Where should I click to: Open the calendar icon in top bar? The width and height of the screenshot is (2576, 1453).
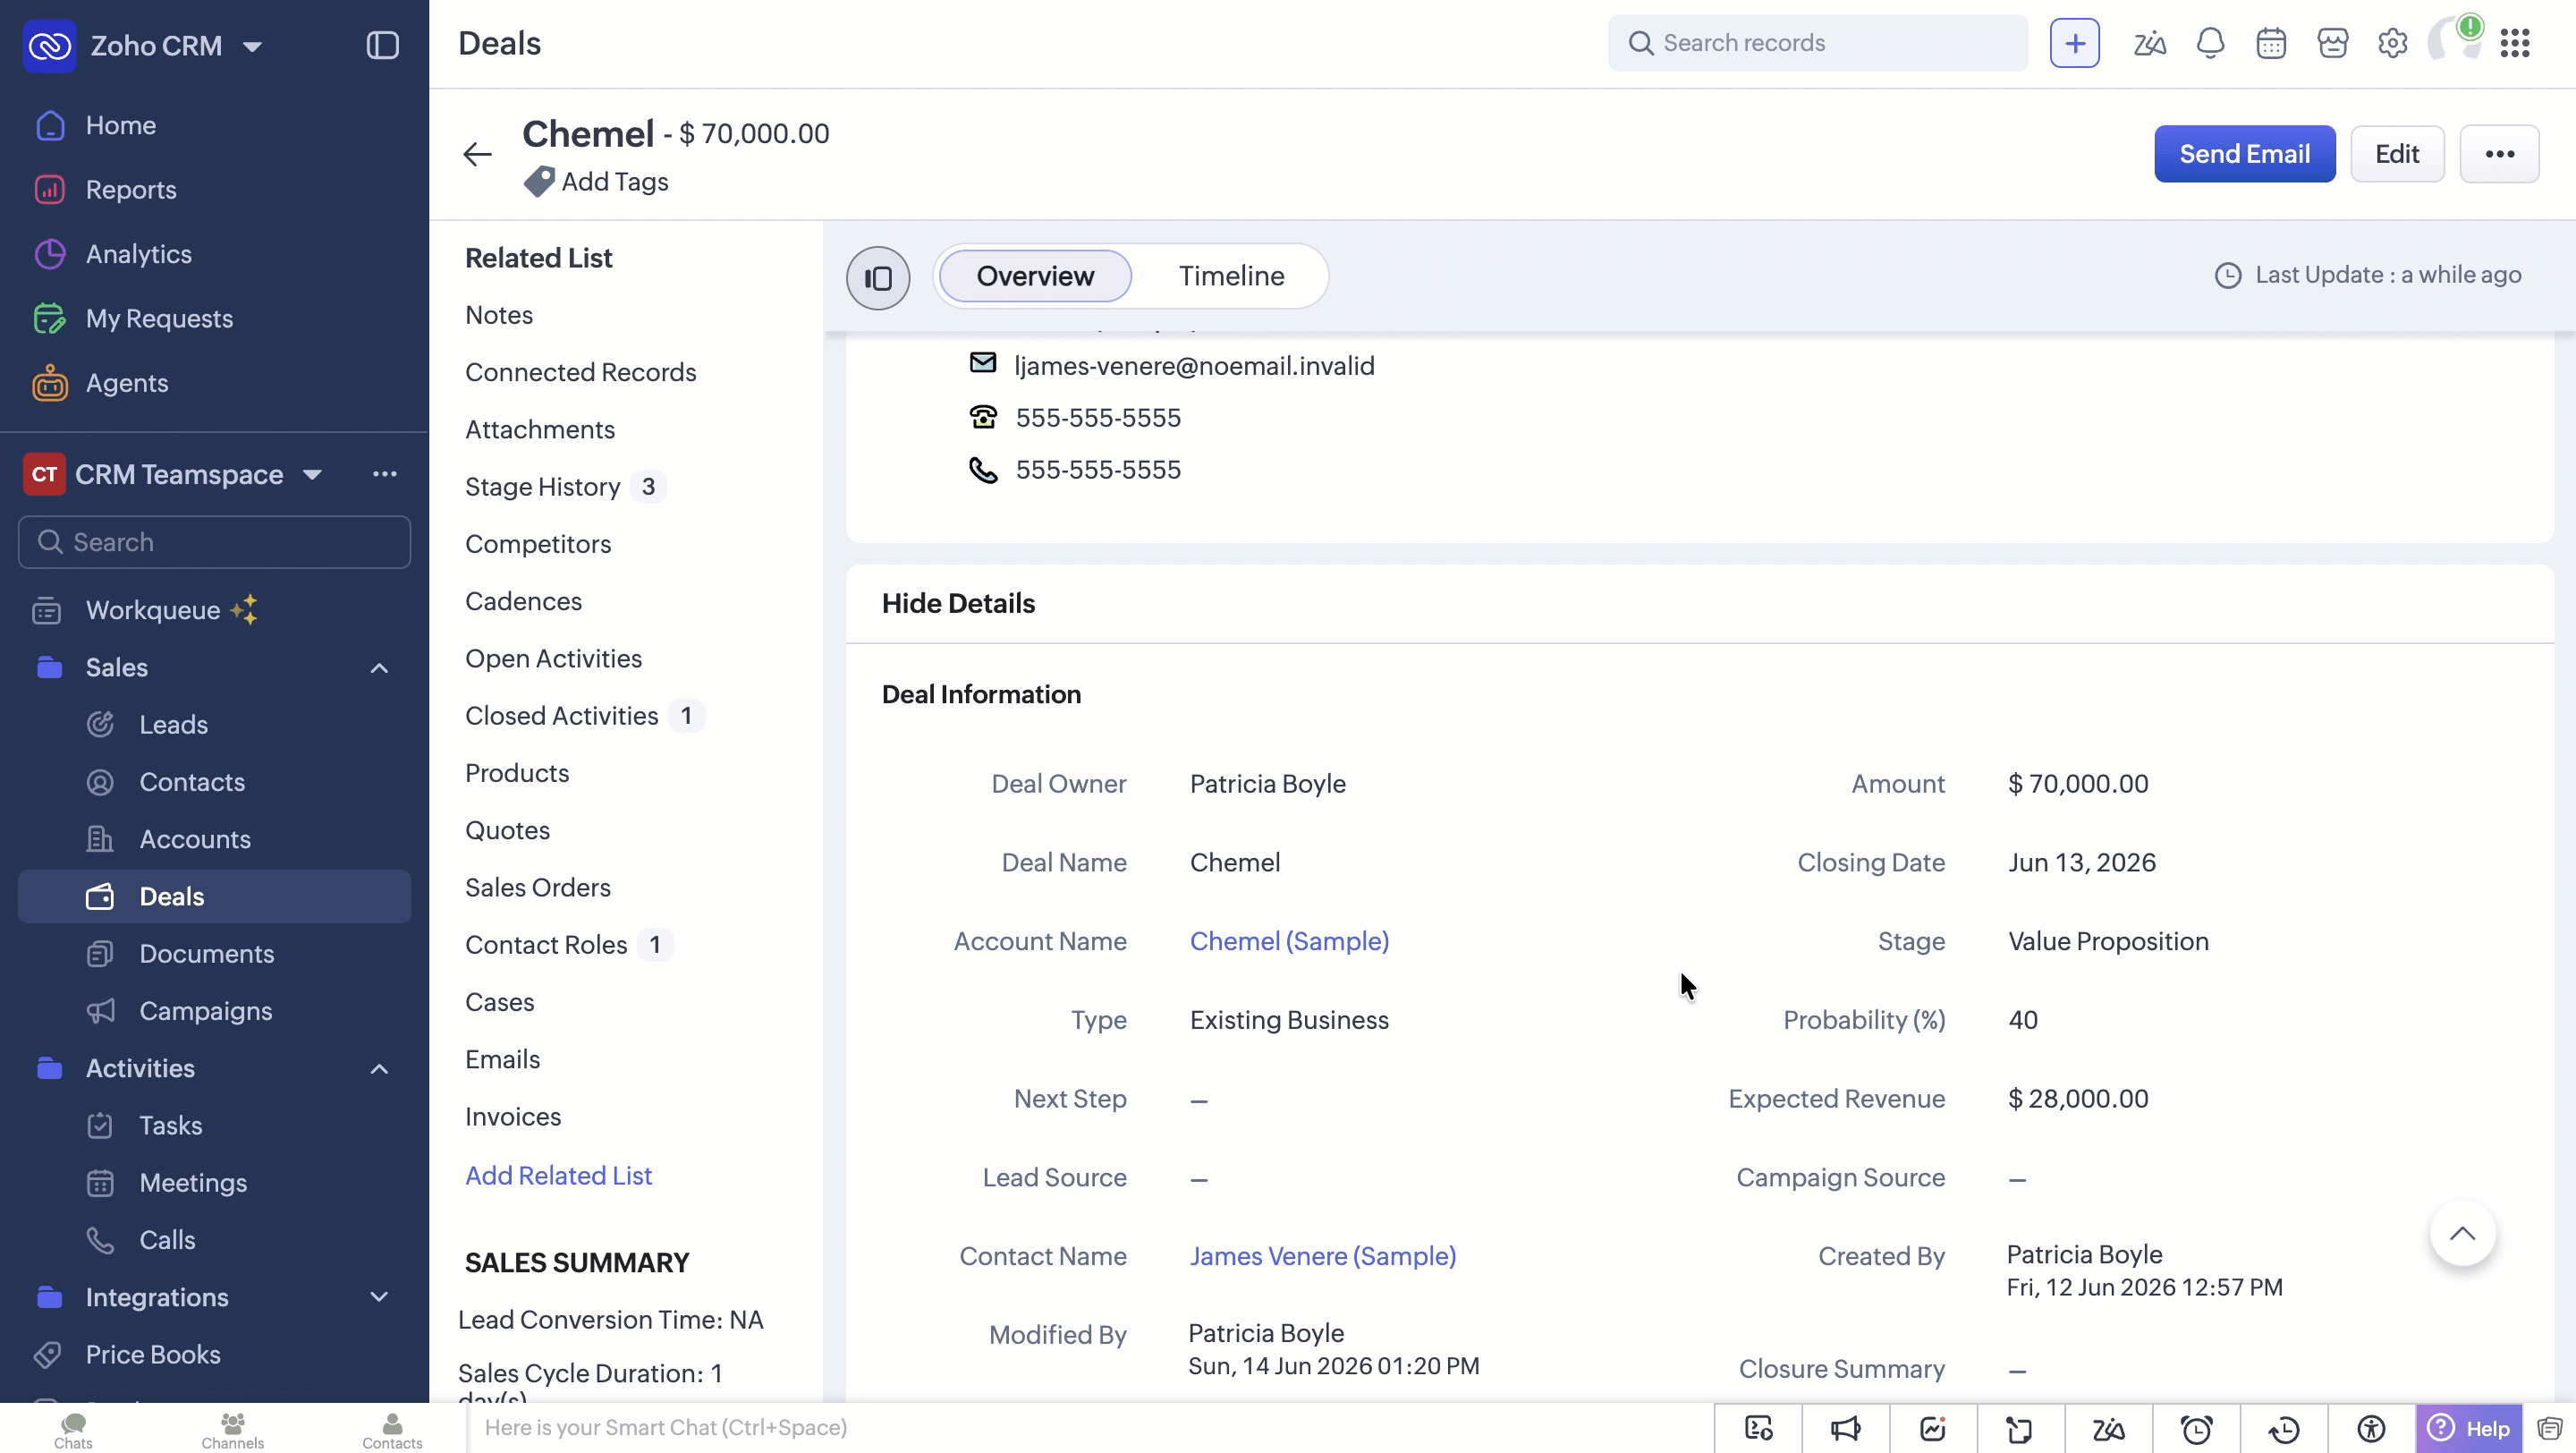[2271, 43]
